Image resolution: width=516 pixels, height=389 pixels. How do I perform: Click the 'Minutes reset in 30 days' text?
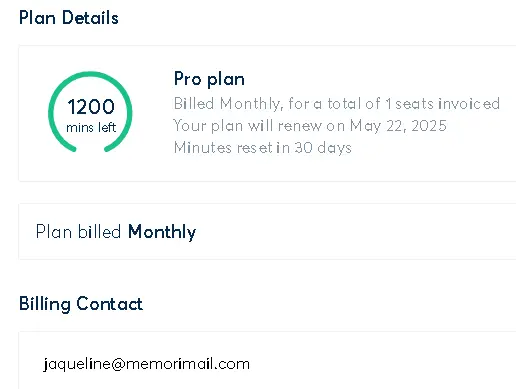pos(263,148)
